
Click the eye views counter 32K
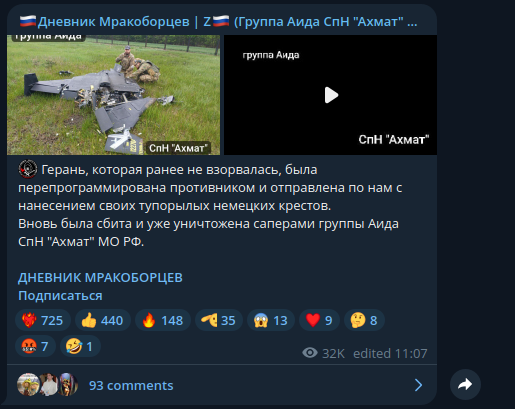[x=323, y=353]
